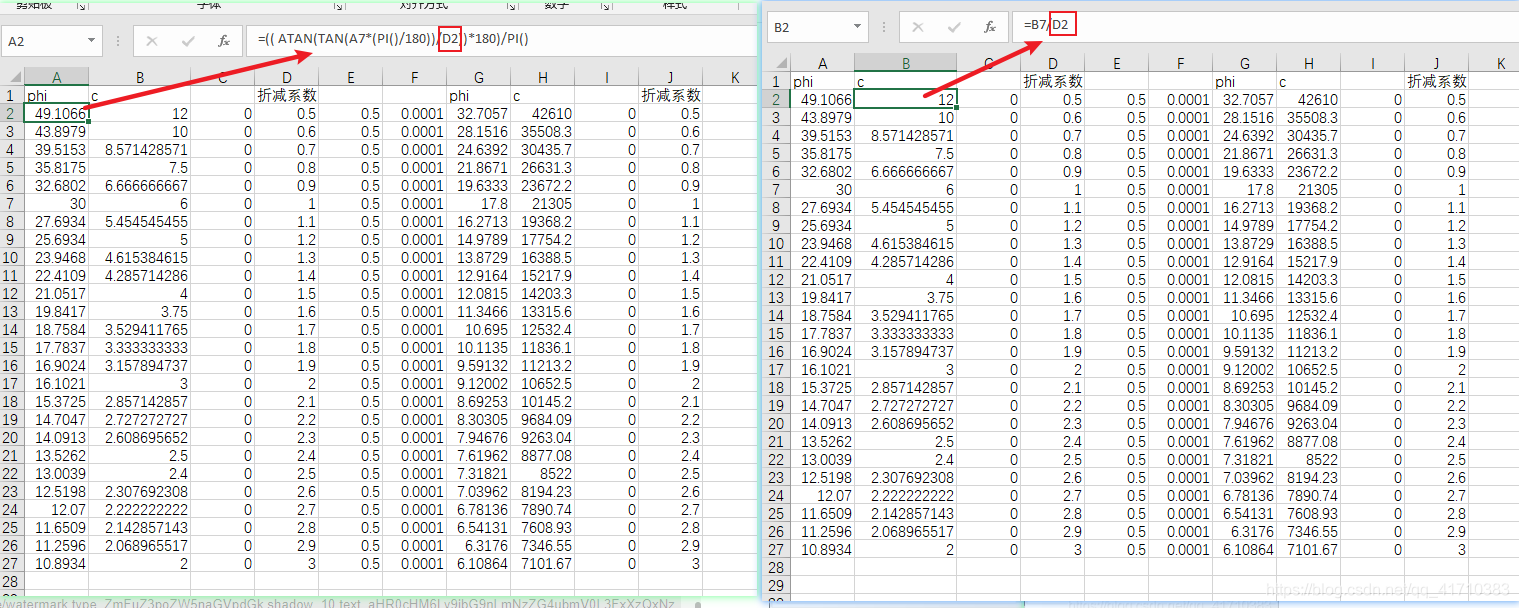Screen dimensions: 1519x608
Task: Click cell A1 'phi' in the left window
Action: point(56,96)
